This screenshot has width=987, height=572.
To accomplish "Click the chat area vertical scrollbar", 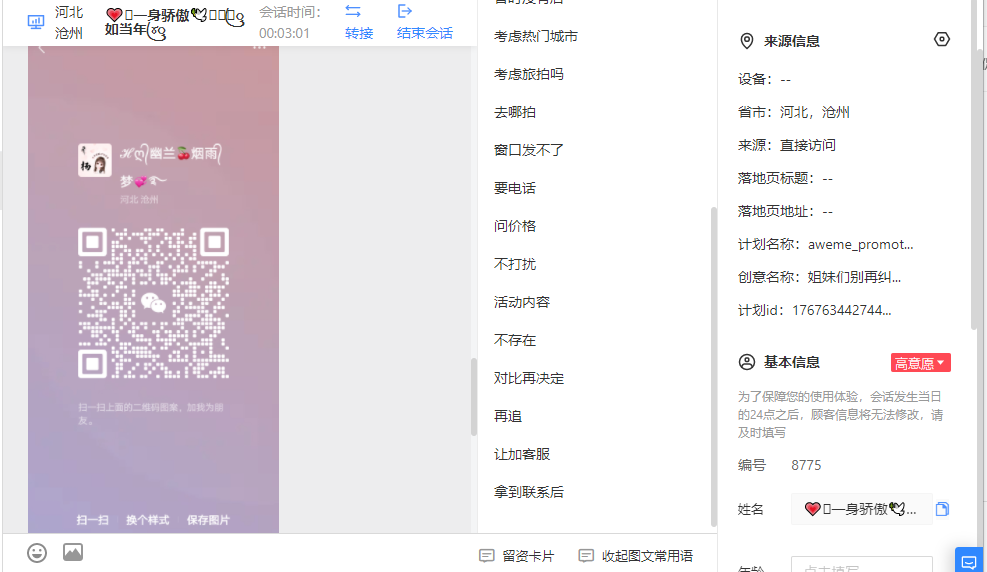I will tap(473, 397).
